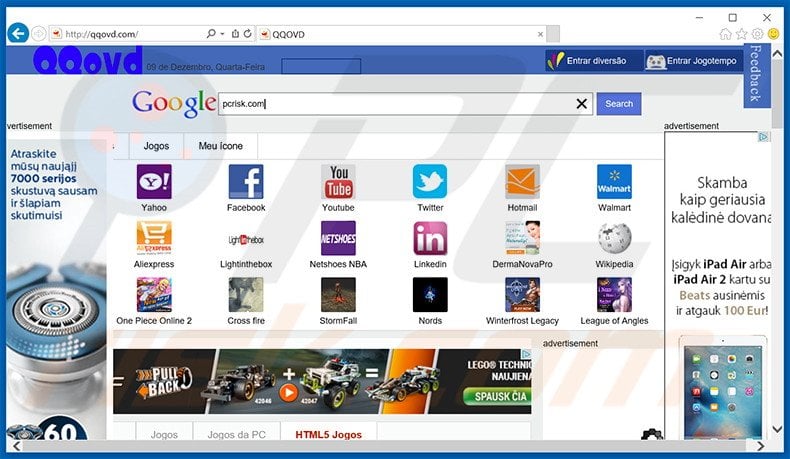Click horizontal scrollbar left arrow
The height and width of the screenshot is (459, 790).
(x=17, y=446)
